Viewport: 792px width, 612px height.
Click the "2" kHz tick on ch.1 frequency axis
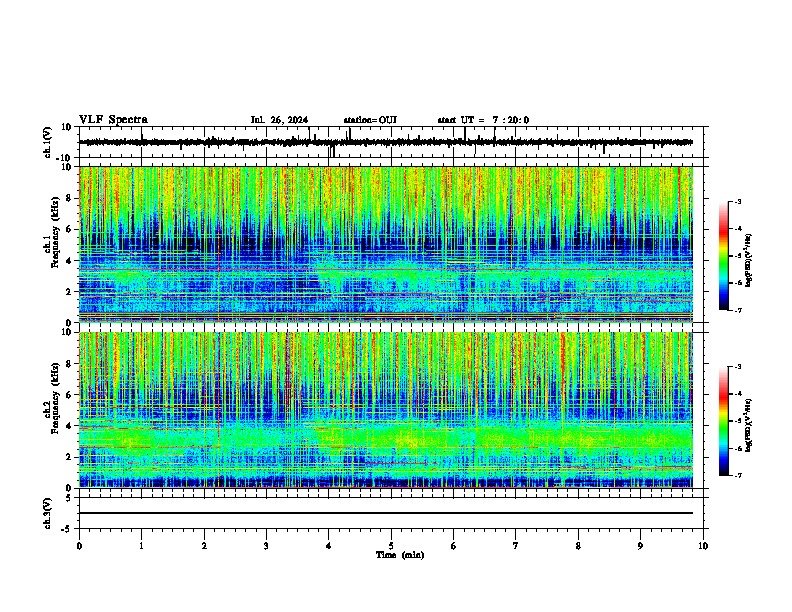click(70, 292)
